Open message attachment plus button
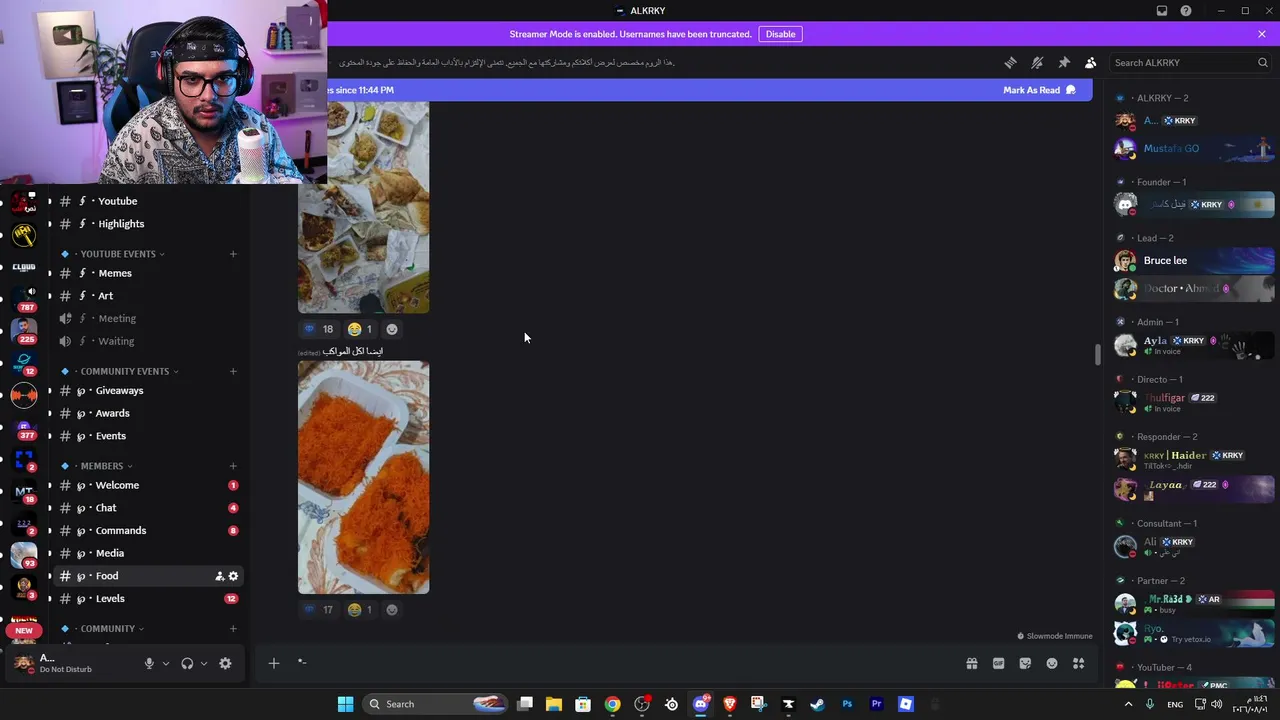 [273, 663]
